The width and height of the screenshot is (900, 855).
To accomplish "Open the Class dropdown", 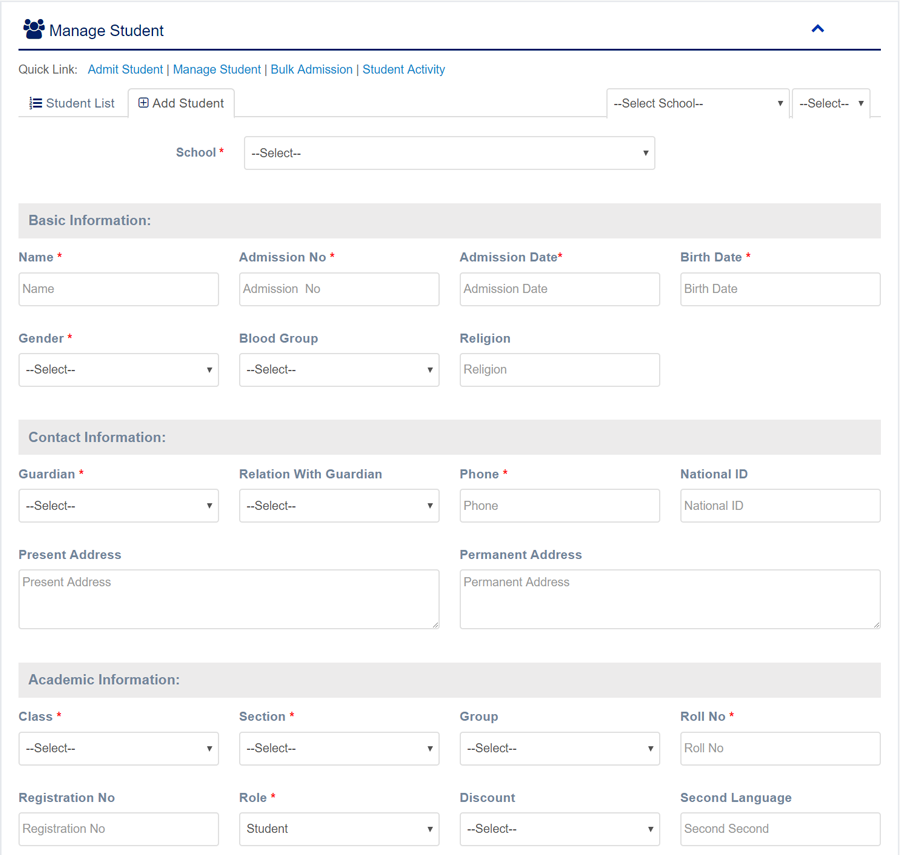I will coord(118,749).
